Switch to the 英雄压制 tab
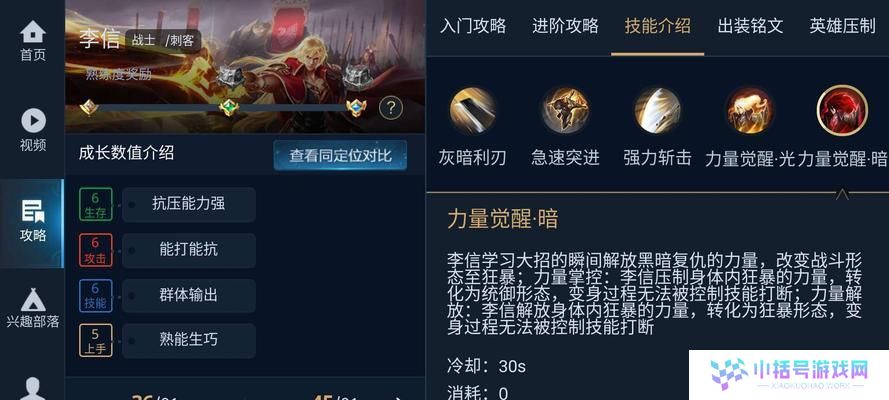Image resolution: width=889 pixels, height=400 pixels. [843, 26]
